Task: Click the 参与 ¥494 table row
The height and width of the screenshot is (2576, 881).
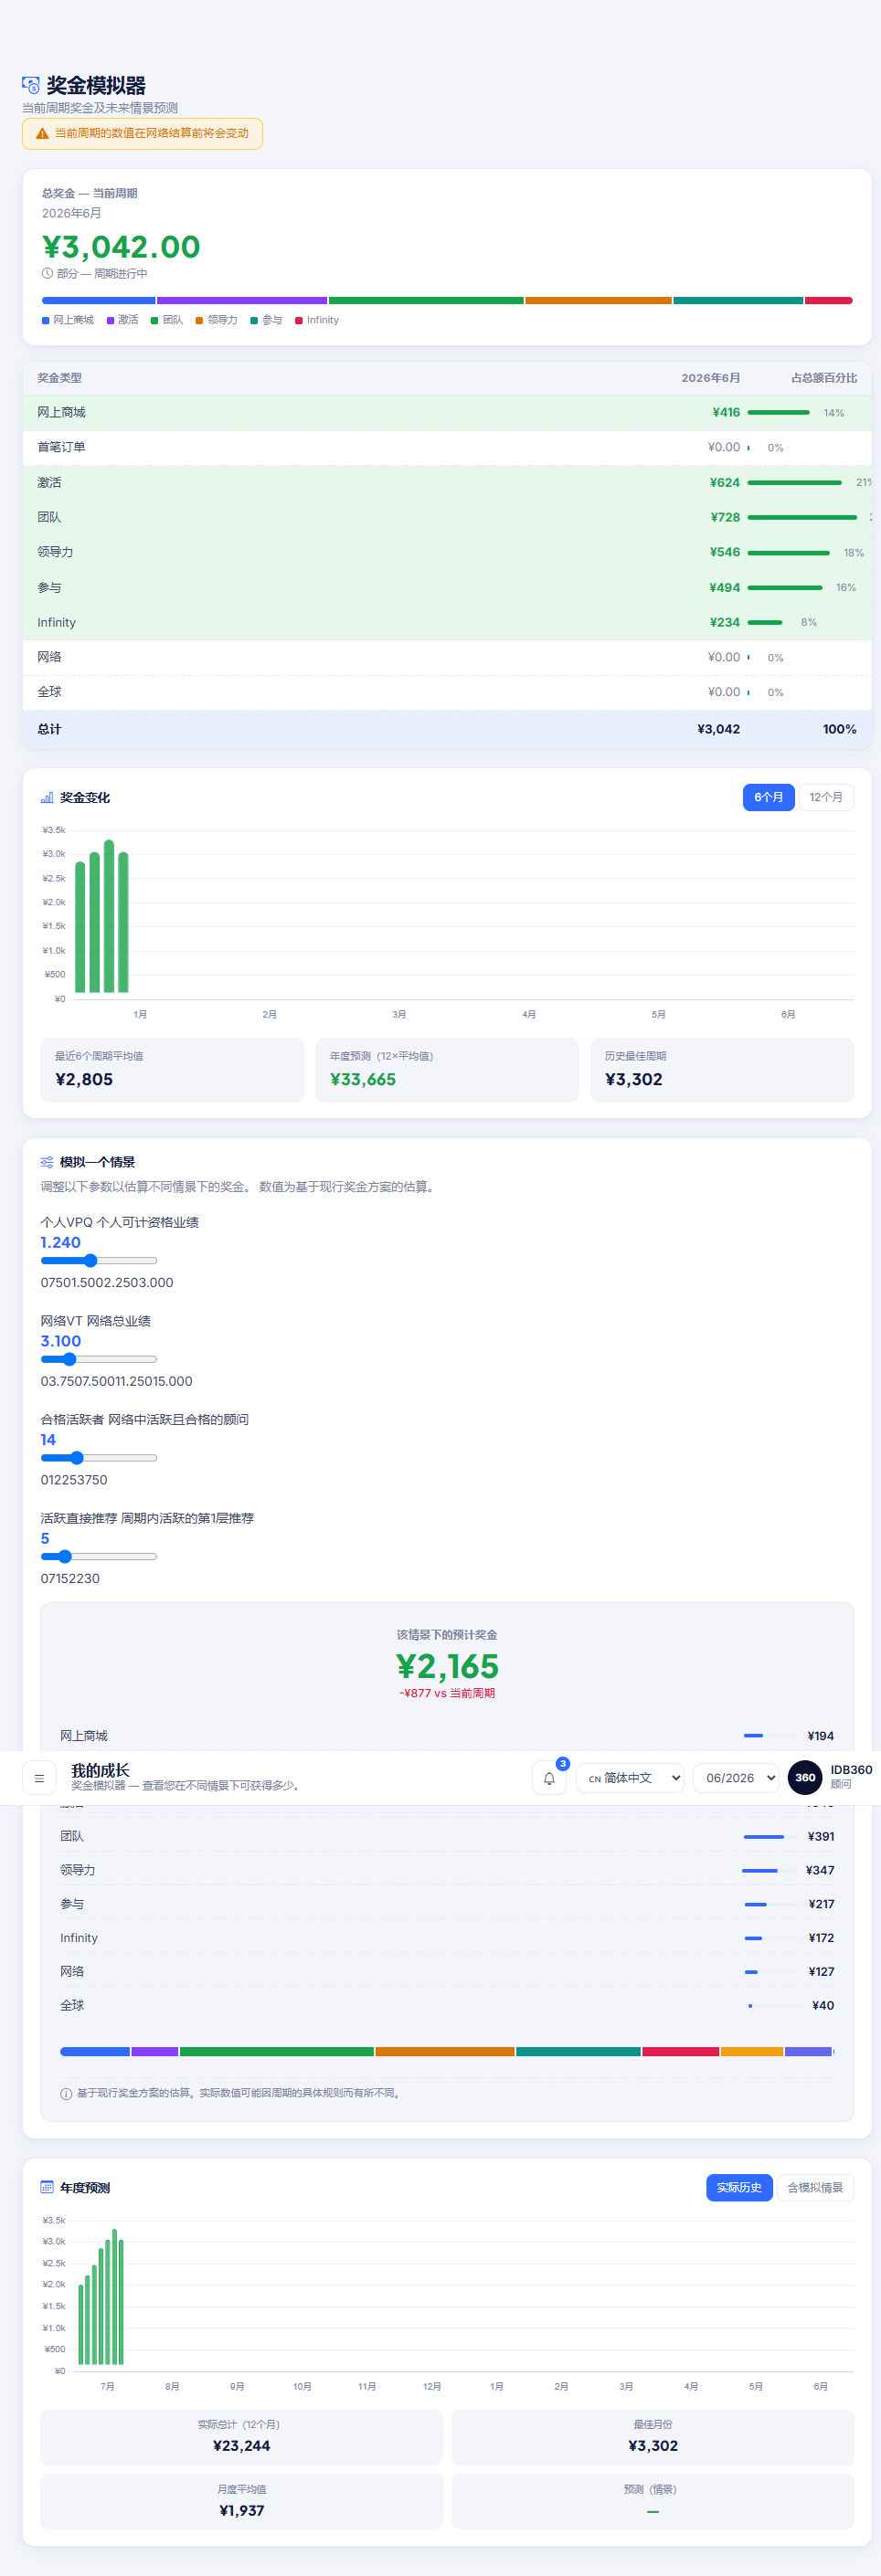Action: (447, 587)
